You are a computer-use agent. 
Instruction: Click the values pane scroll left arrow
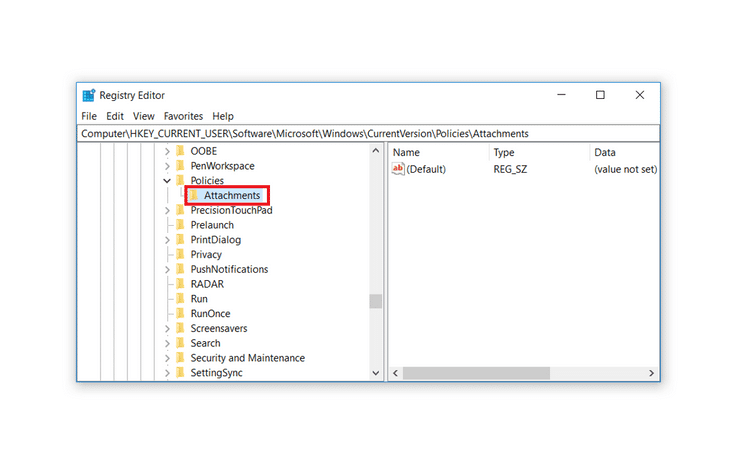(x=396, y=373)
